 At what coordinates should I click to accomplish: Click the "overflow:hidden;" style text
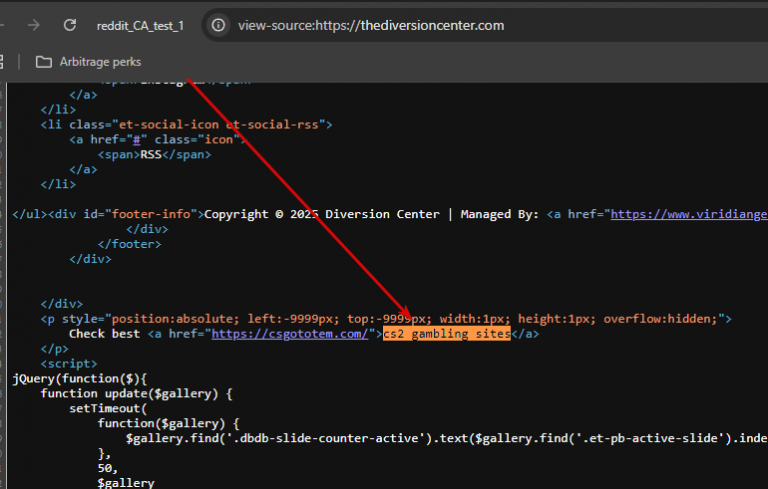[660, 319]
